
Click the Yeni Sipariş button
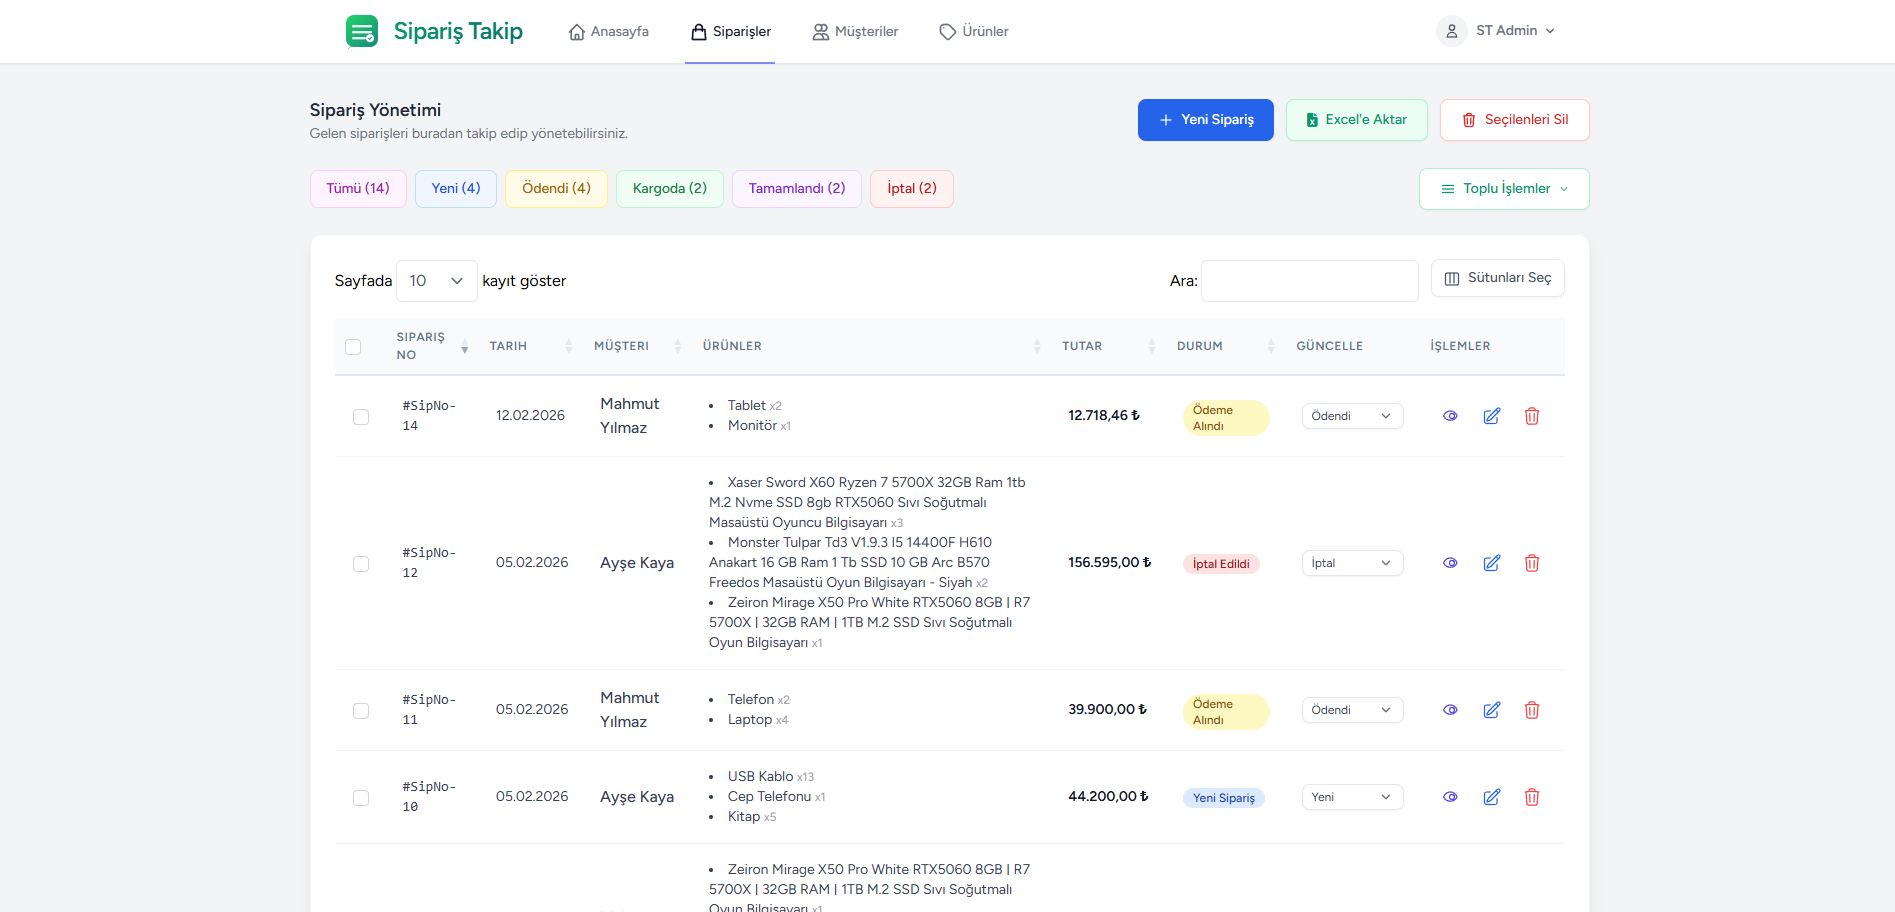pos(1205,120)
